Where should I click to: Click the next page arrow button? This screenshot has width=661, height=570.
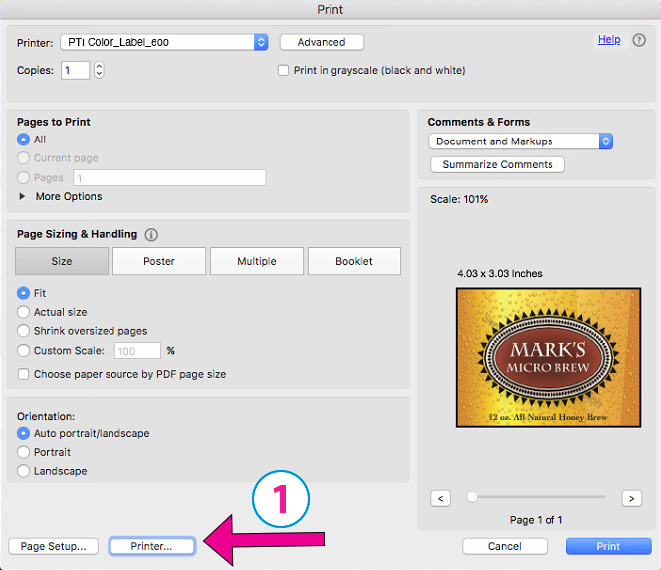[x=631, y=498]
